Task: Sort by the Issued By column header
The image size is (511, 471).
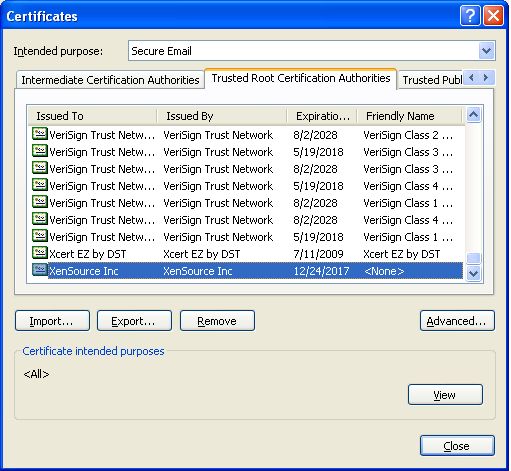Action: click(x=222, y=116)
